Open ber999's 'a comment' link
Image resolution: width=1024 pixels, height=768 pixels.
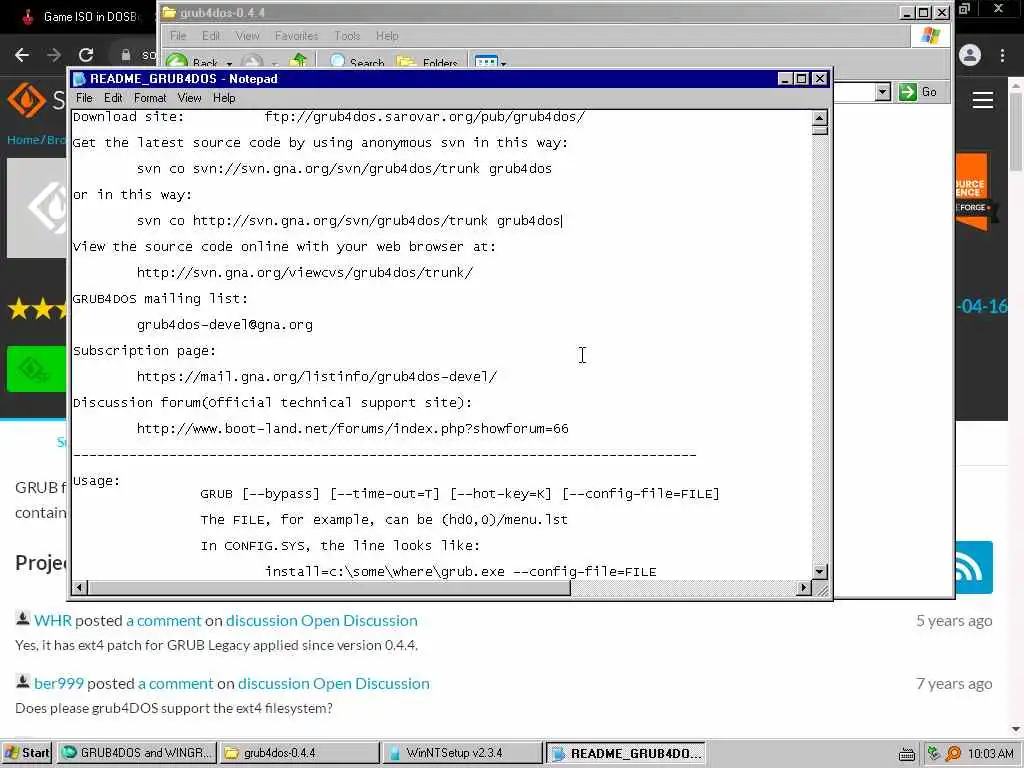(176, 683)
